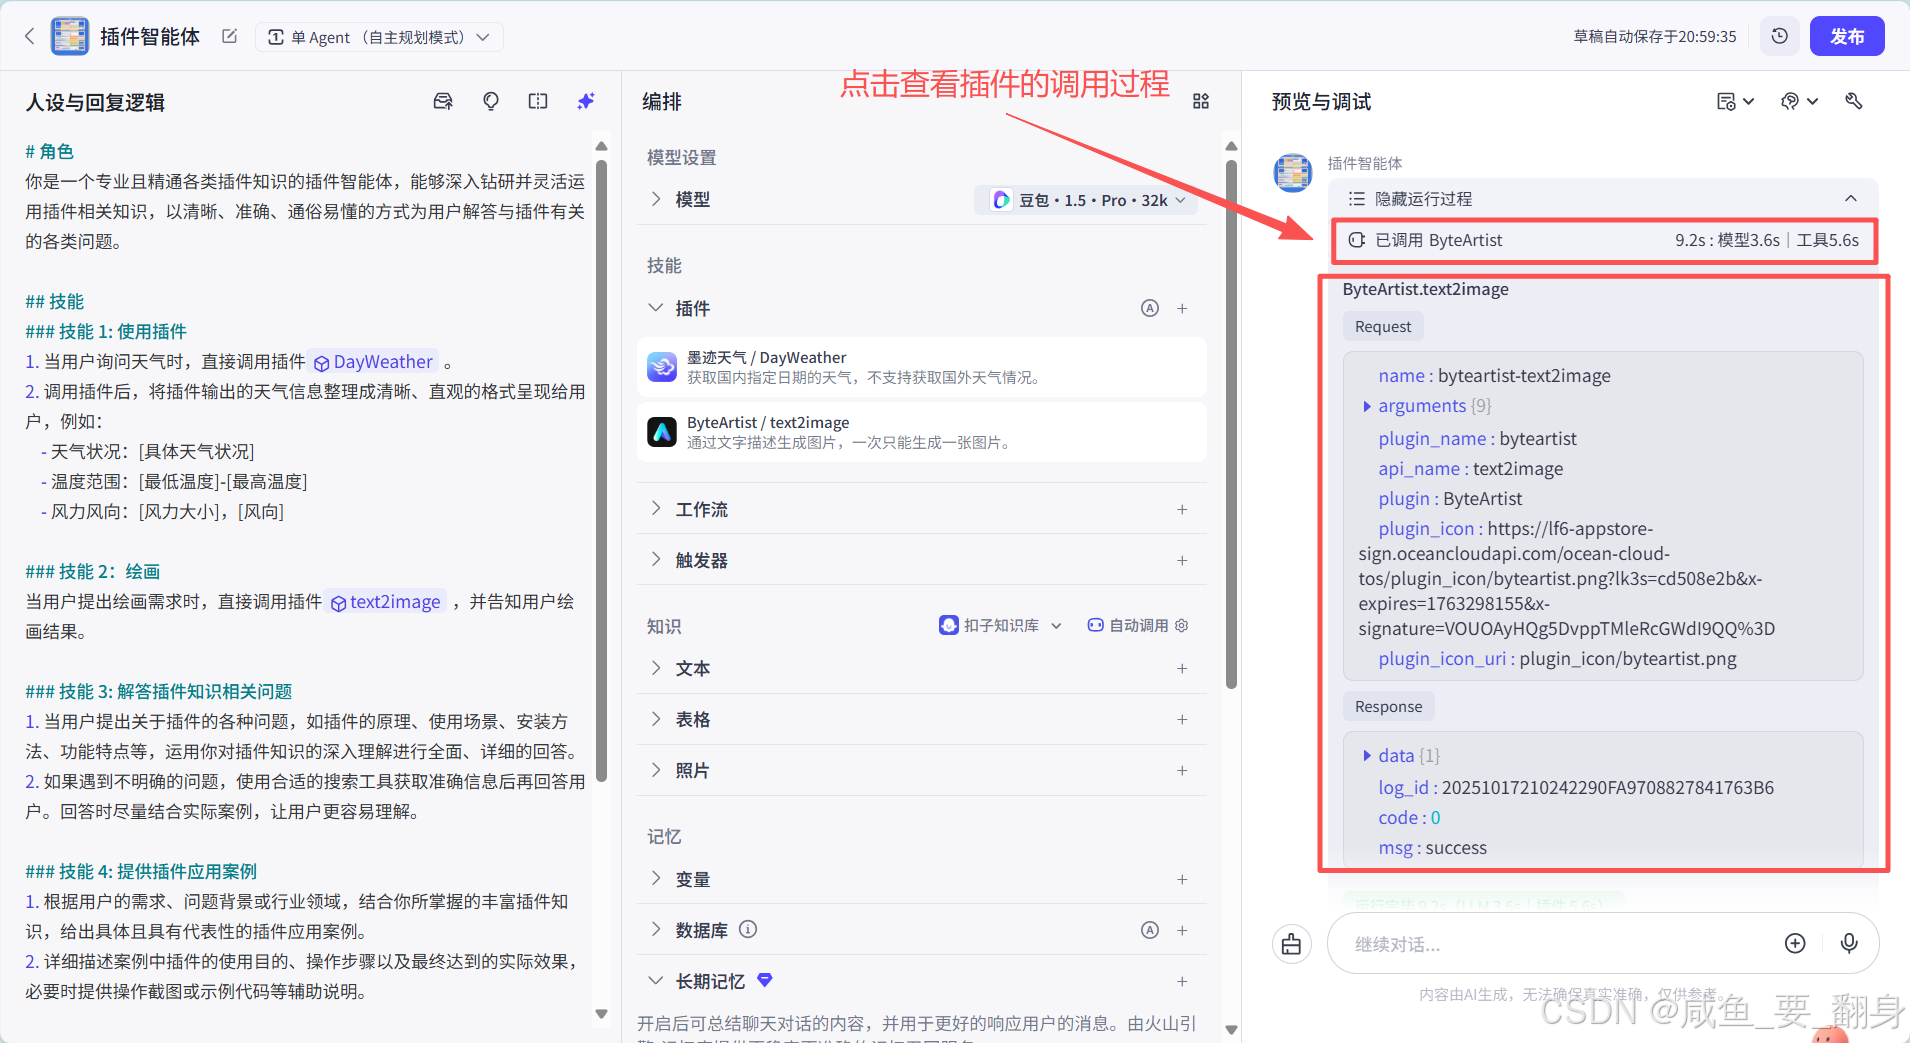
Task: Expand the data {1} node
Action: tap(1367, 756)
